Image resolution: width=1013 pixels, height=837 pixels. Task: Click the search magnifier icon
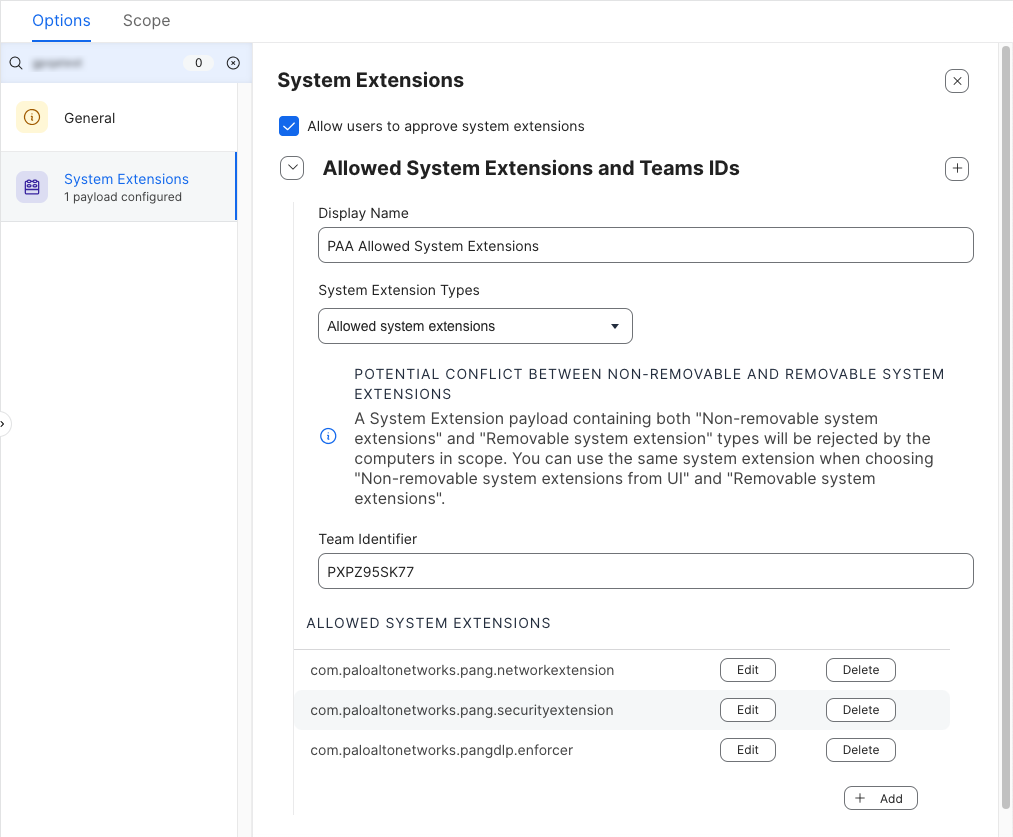pos(16,63)
